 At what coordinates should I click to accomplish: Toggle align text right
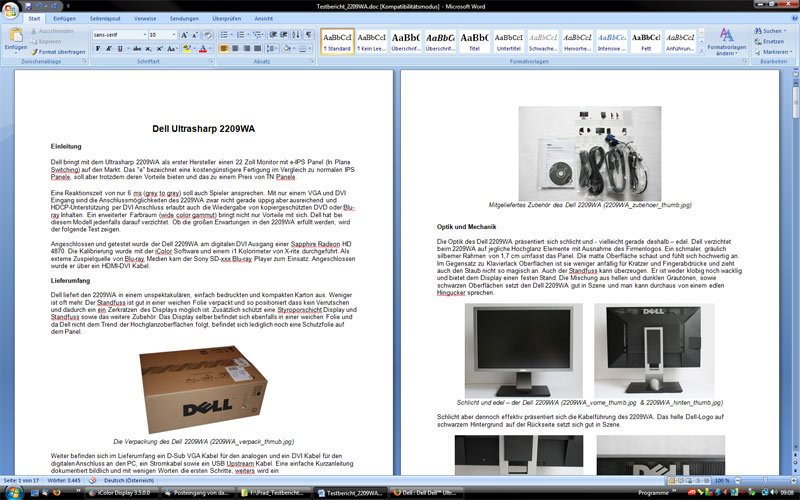point(246,48)
